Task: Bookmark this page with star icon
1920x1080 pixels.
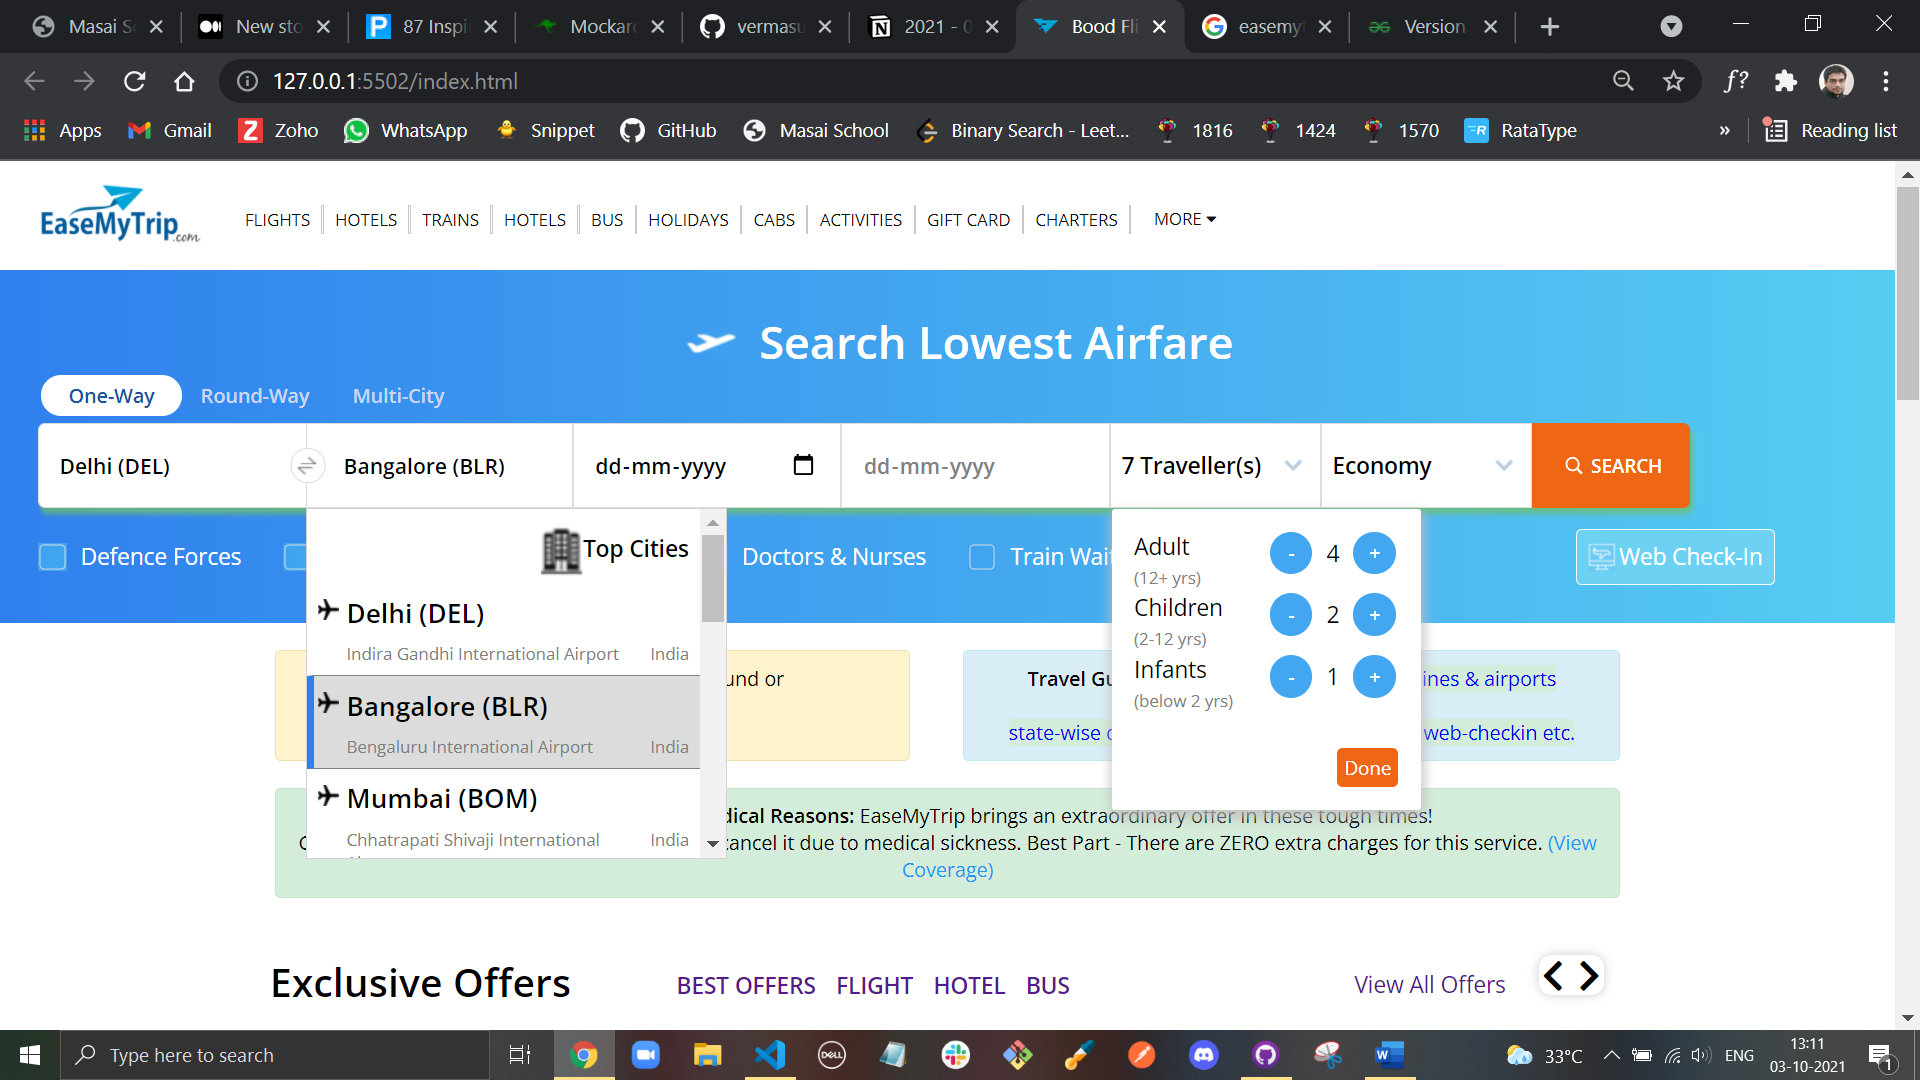Action: 1674,81
